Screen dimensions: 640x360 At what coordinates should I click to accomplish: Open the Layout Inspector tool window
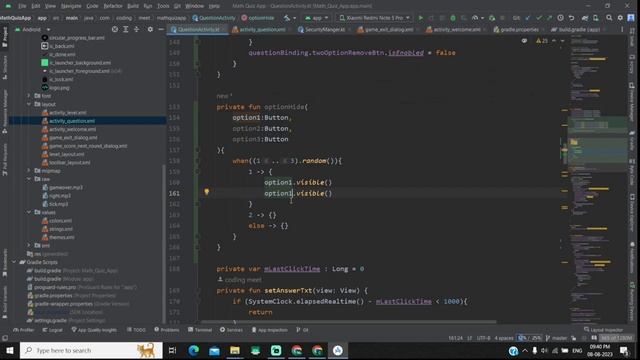(x=603, y=330)
